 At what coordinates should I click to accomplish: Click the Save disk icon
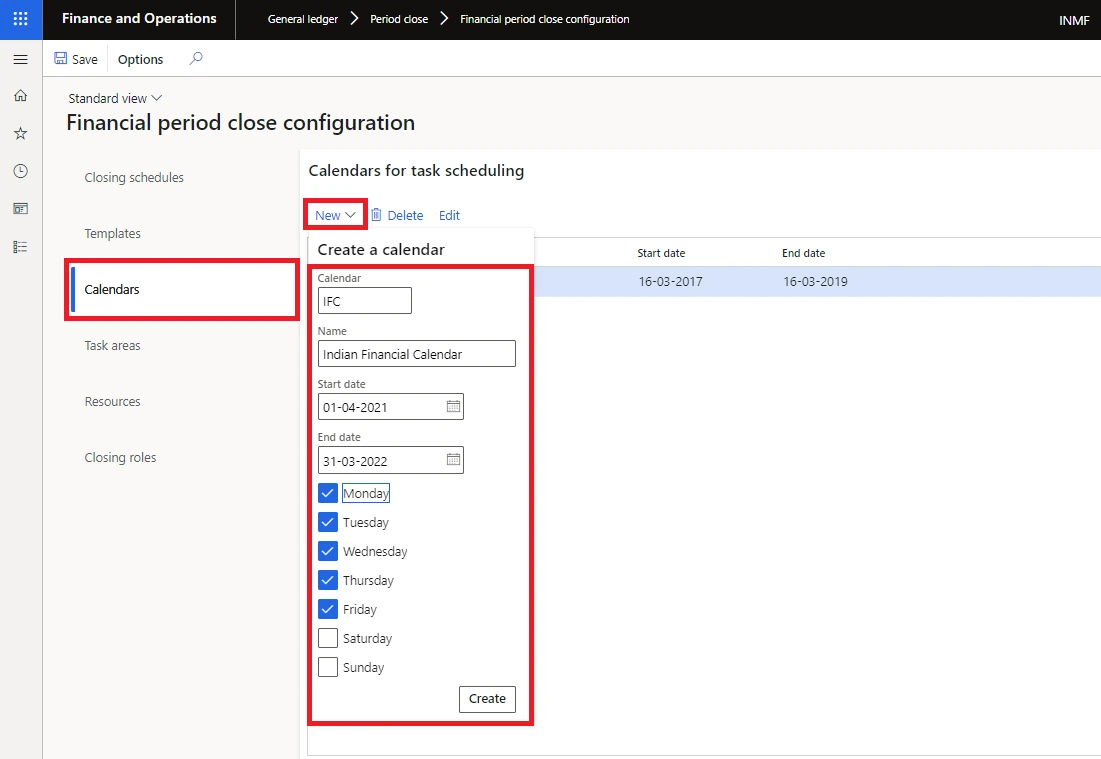tap(61, 59)
